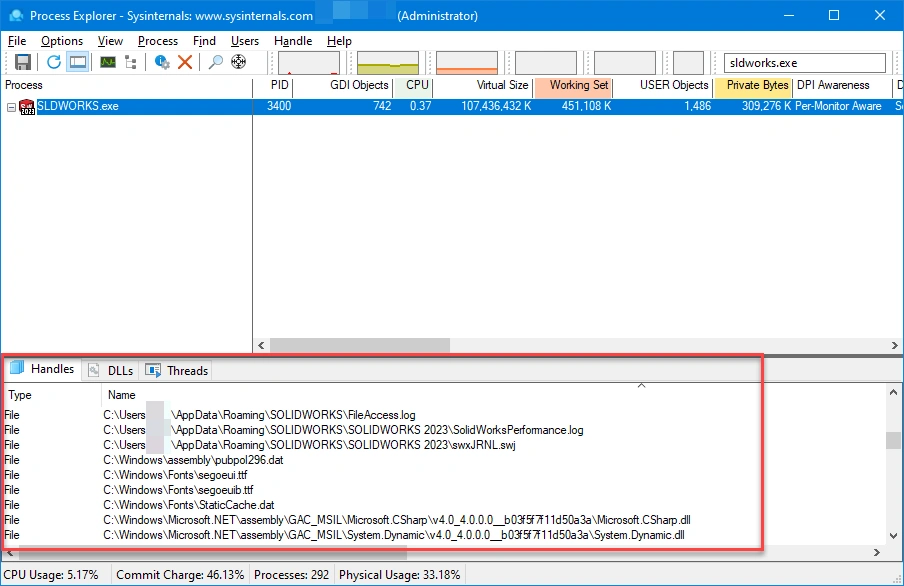Click the CPU Usage status bar entry

(51, 575)
